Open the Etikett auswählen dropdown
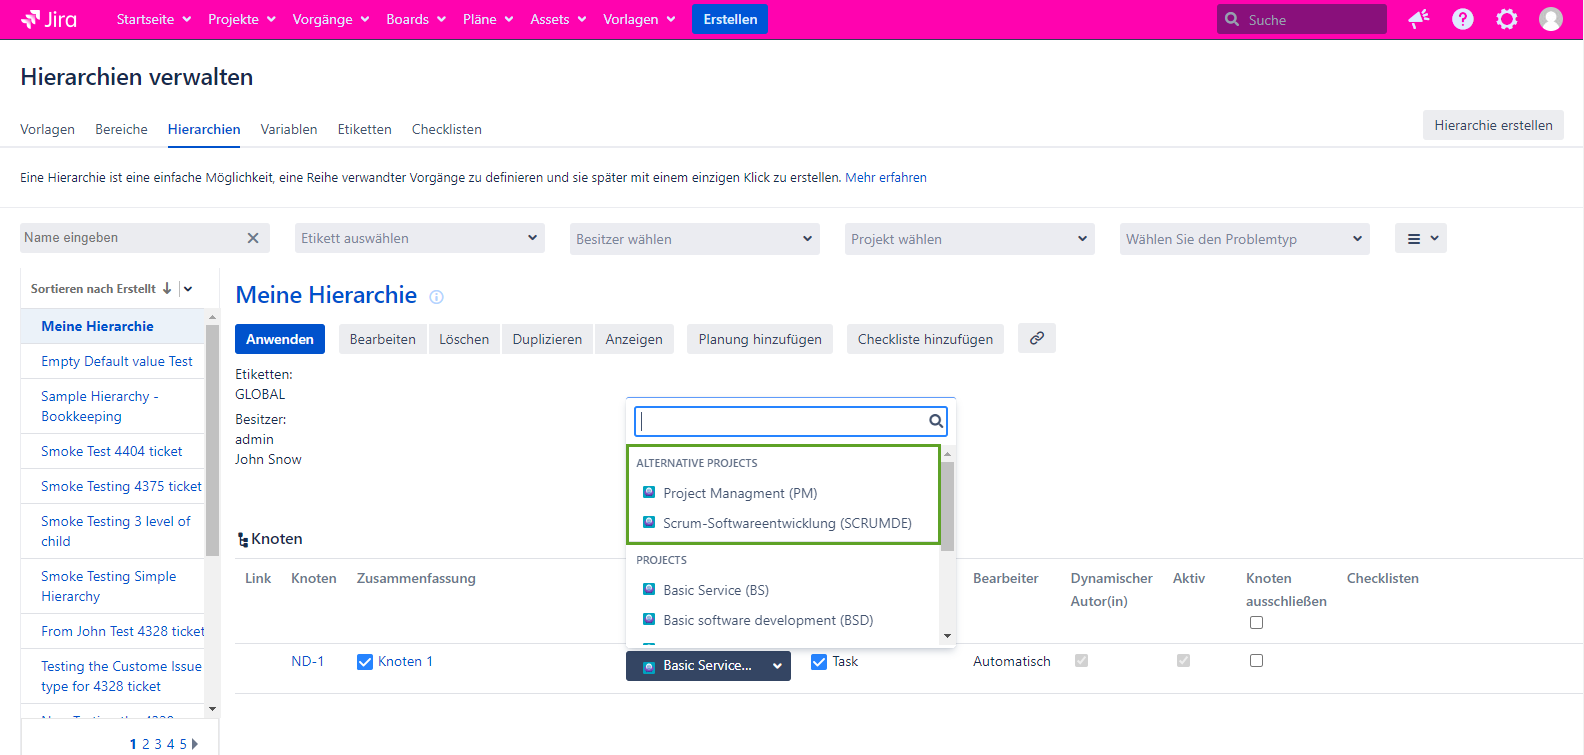 (420, 238)
